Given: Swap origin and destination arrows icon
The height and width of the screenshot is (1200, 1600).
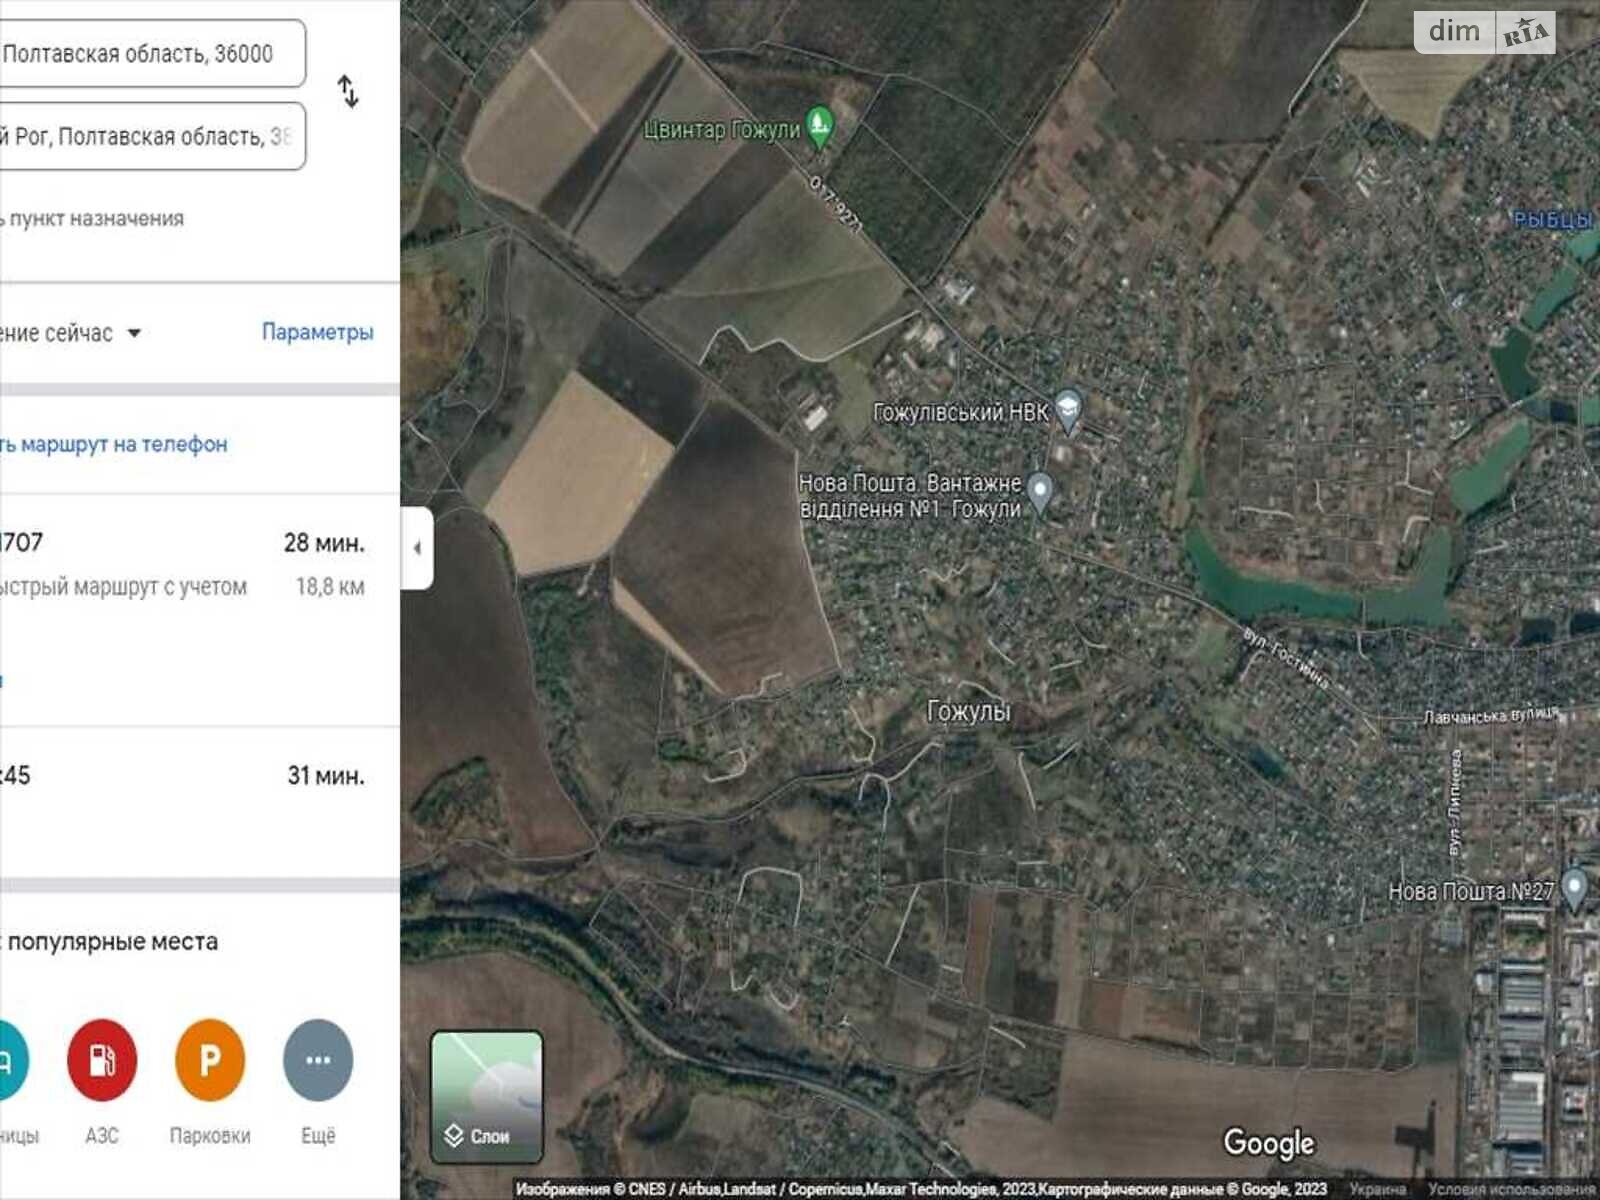Looking at the screenshot, I should (348, 92).
